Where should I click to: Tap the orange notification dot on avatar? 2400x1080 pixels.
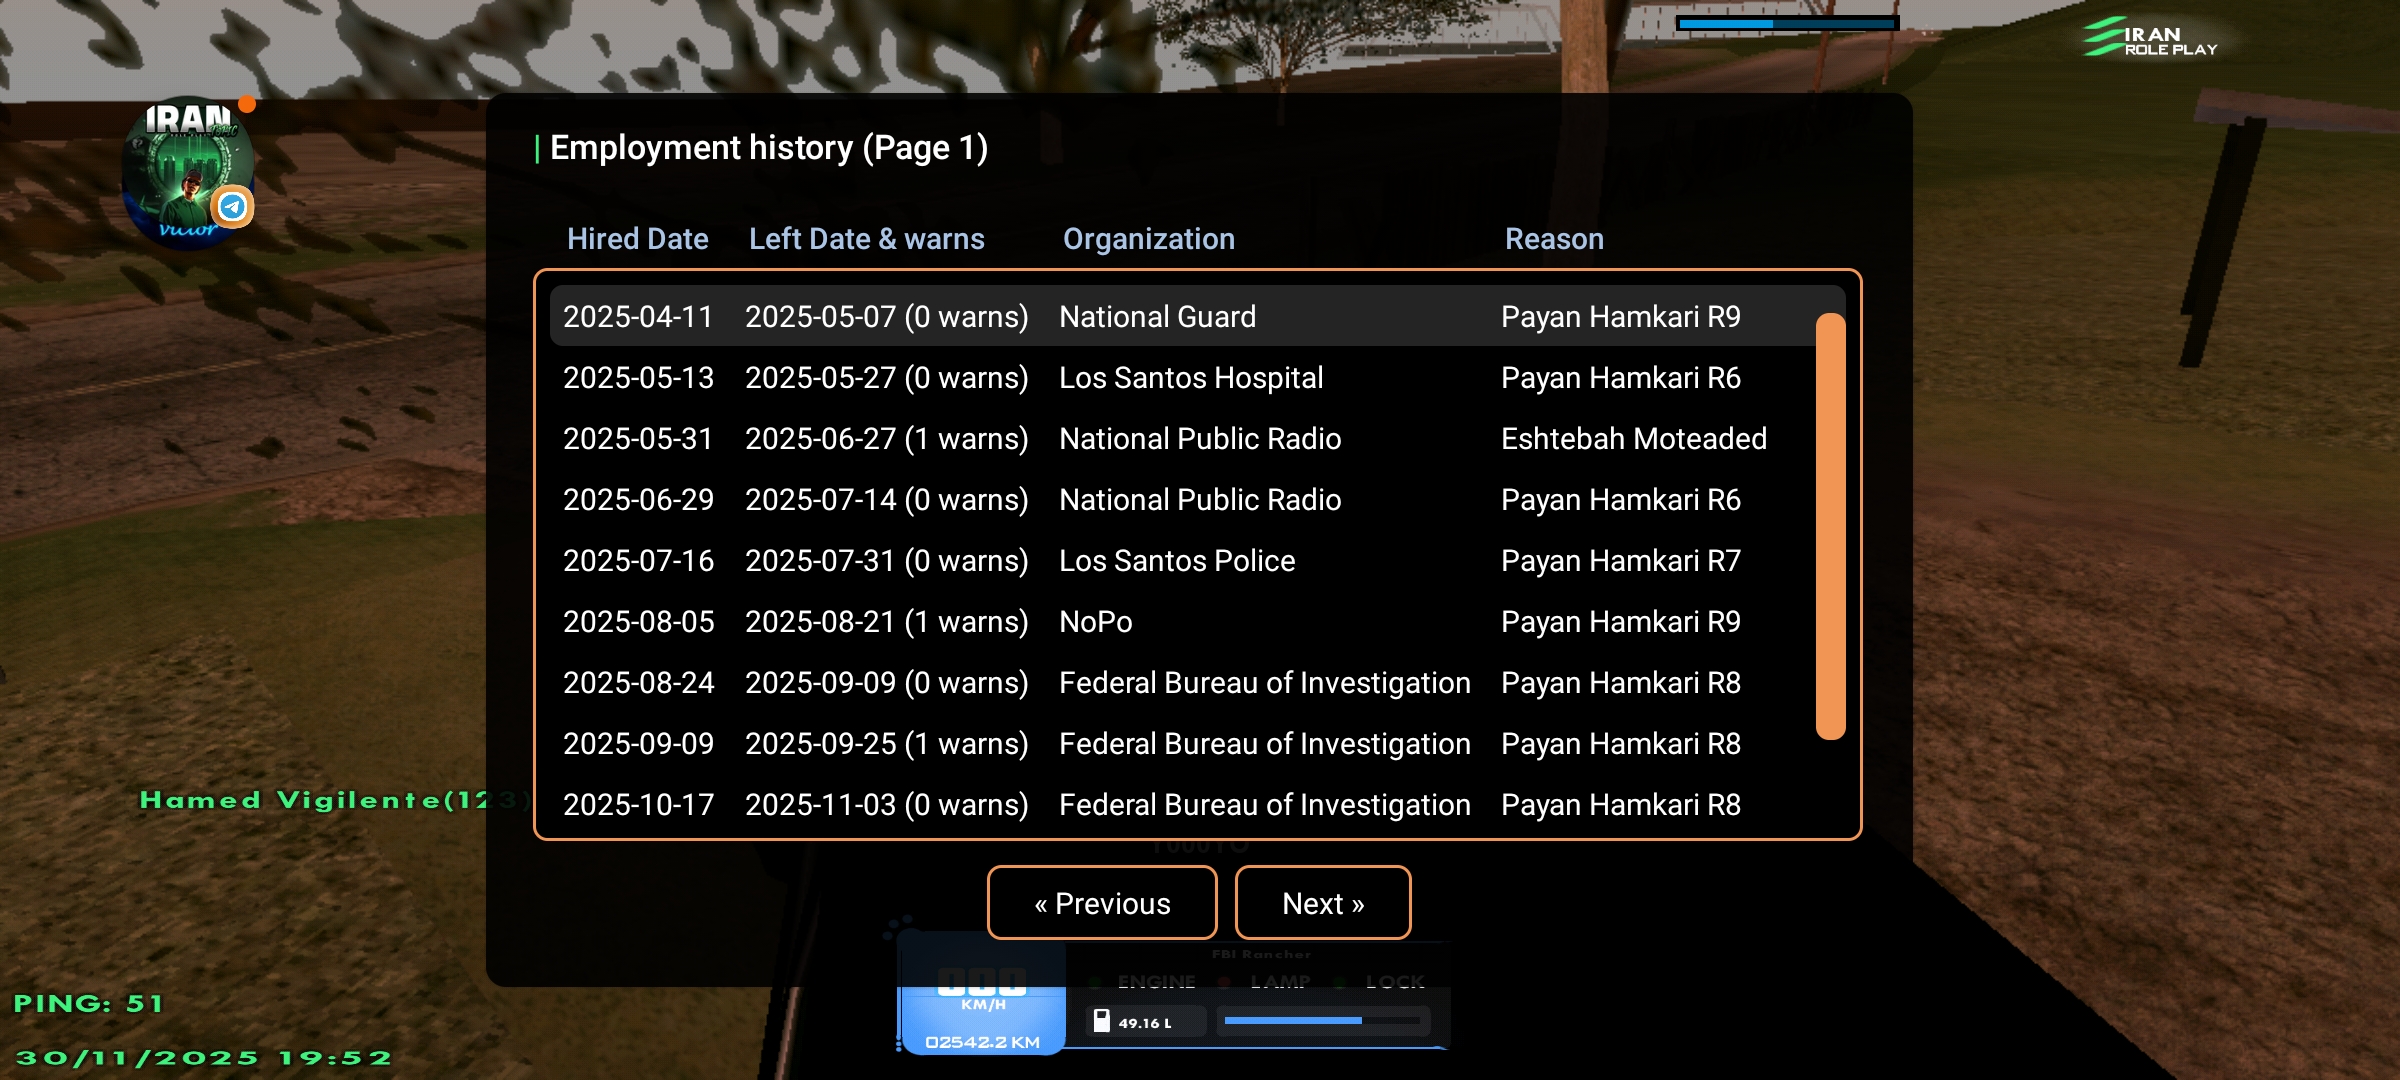(x=247, y=104)
